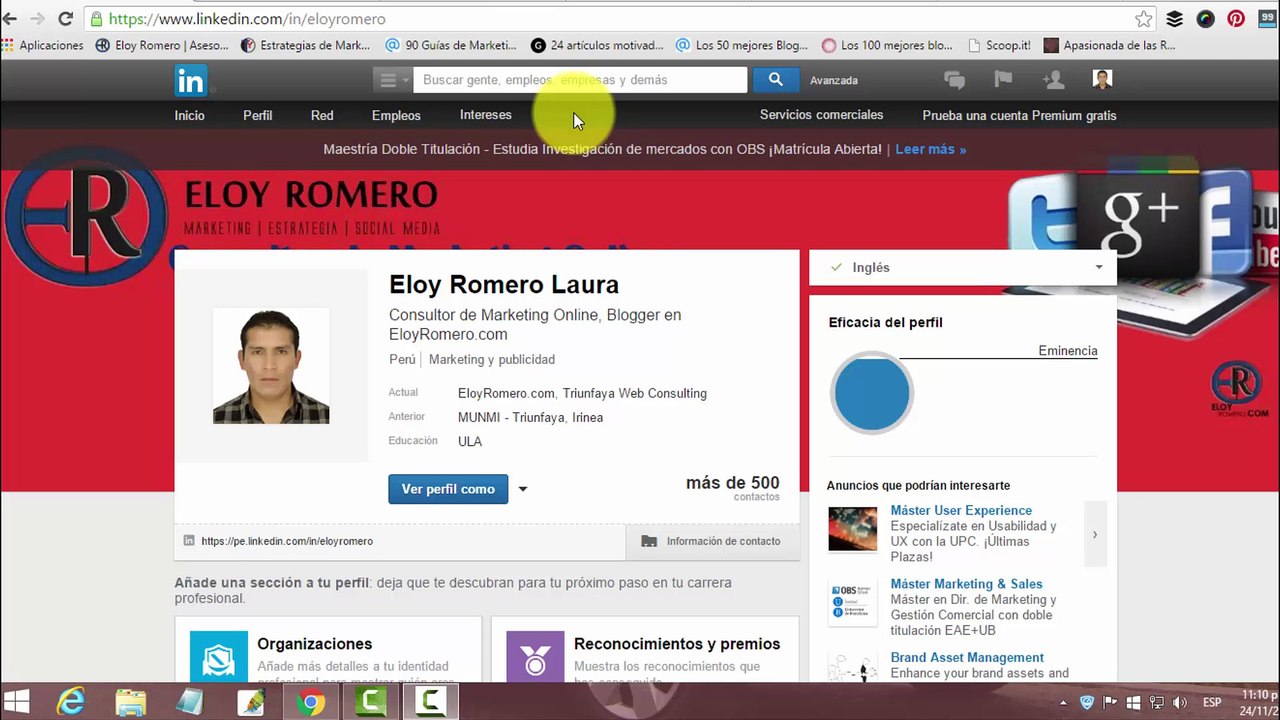Click the Ver perfil como button
The height and width of the screenshot is (720, 1280).
pos(448,489)
